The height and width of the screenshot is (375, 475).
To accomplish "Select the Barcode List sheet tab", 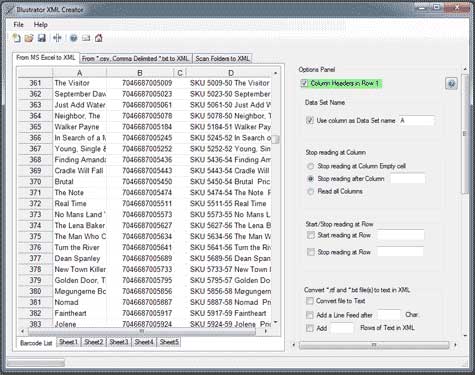I will point(36,343).
